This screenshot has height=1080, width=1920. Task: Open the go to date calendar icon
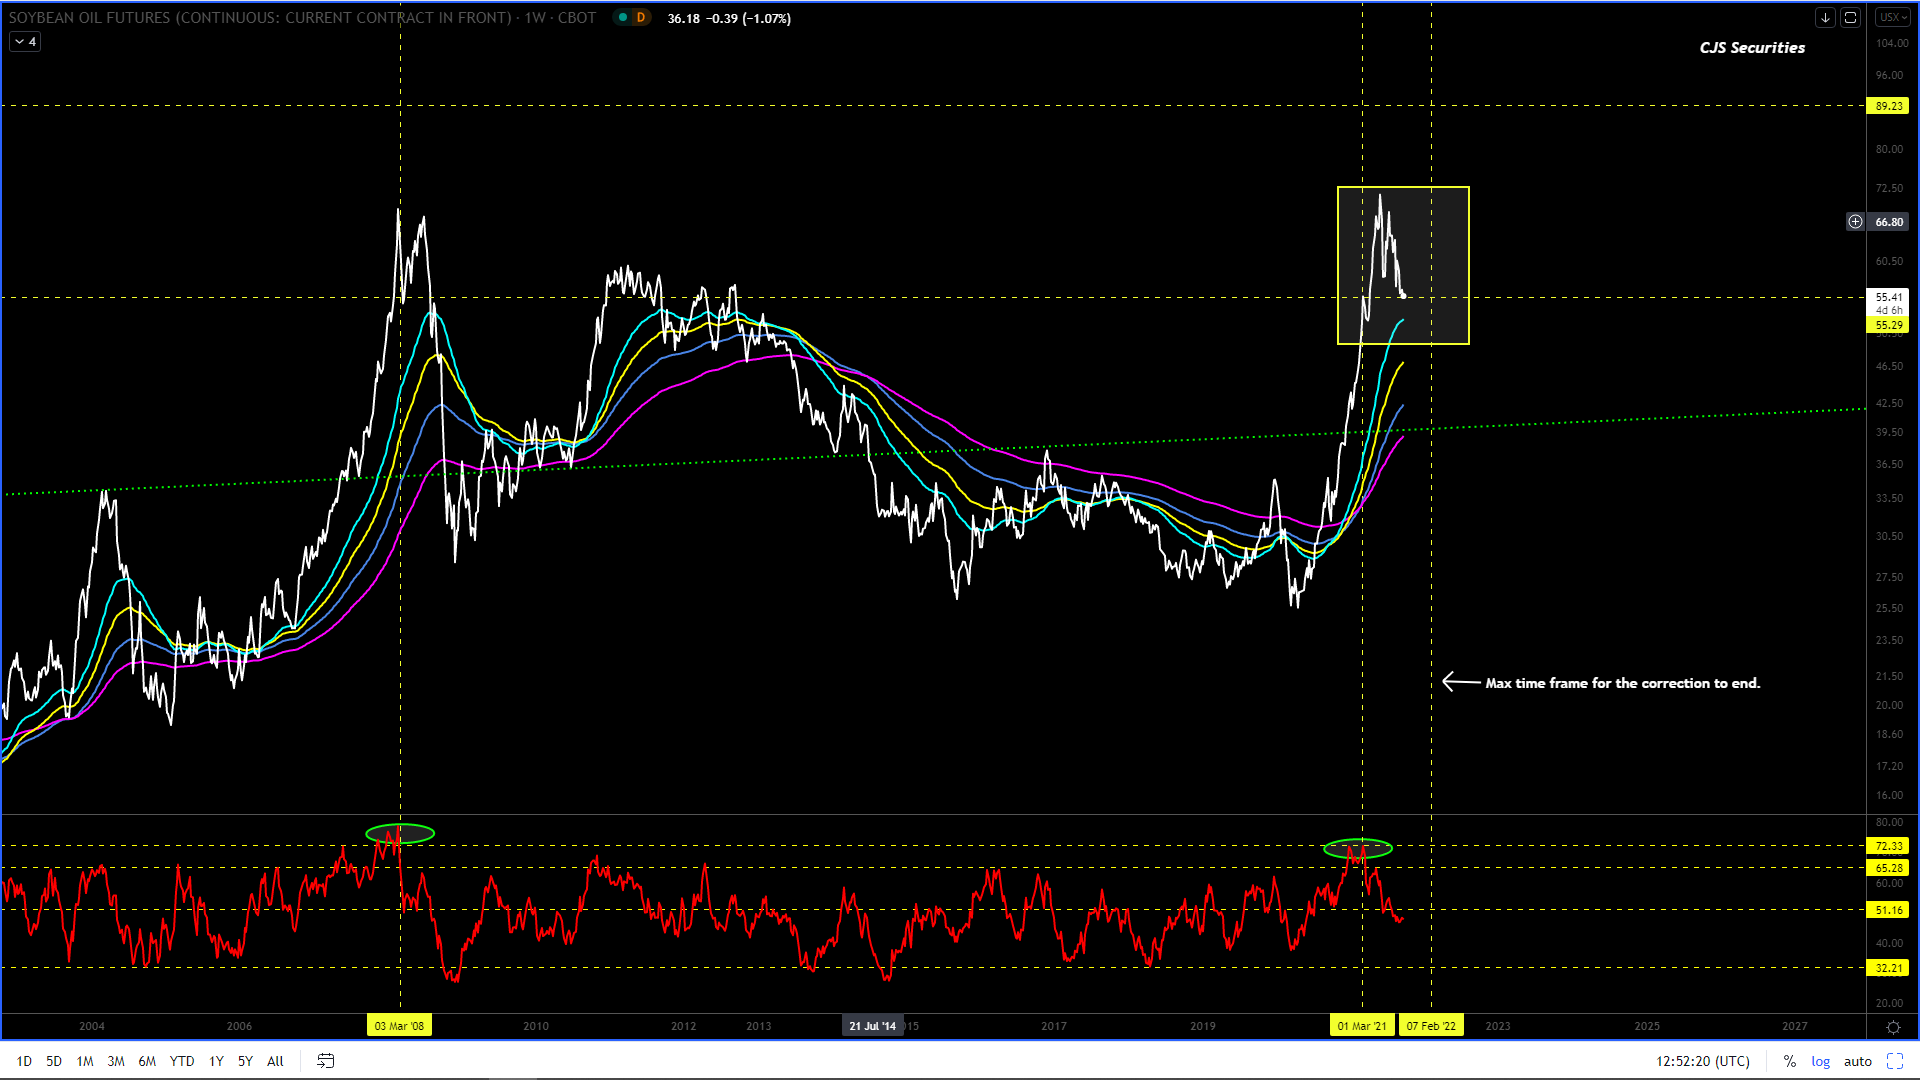pyautogui.click(x=325, y=1061)
